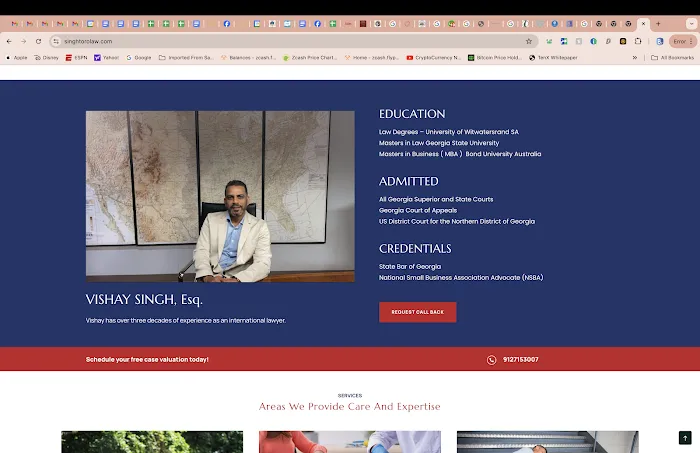Expand the Imported From Safari bookmark folder
Screen dimensions: 700x453
click(187, 58)
